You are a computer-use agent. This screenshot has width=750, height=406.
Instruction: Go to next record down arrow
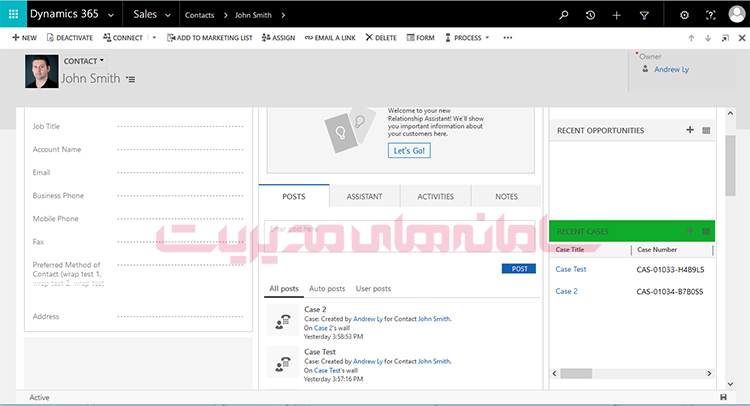click(x=708, y=38)
